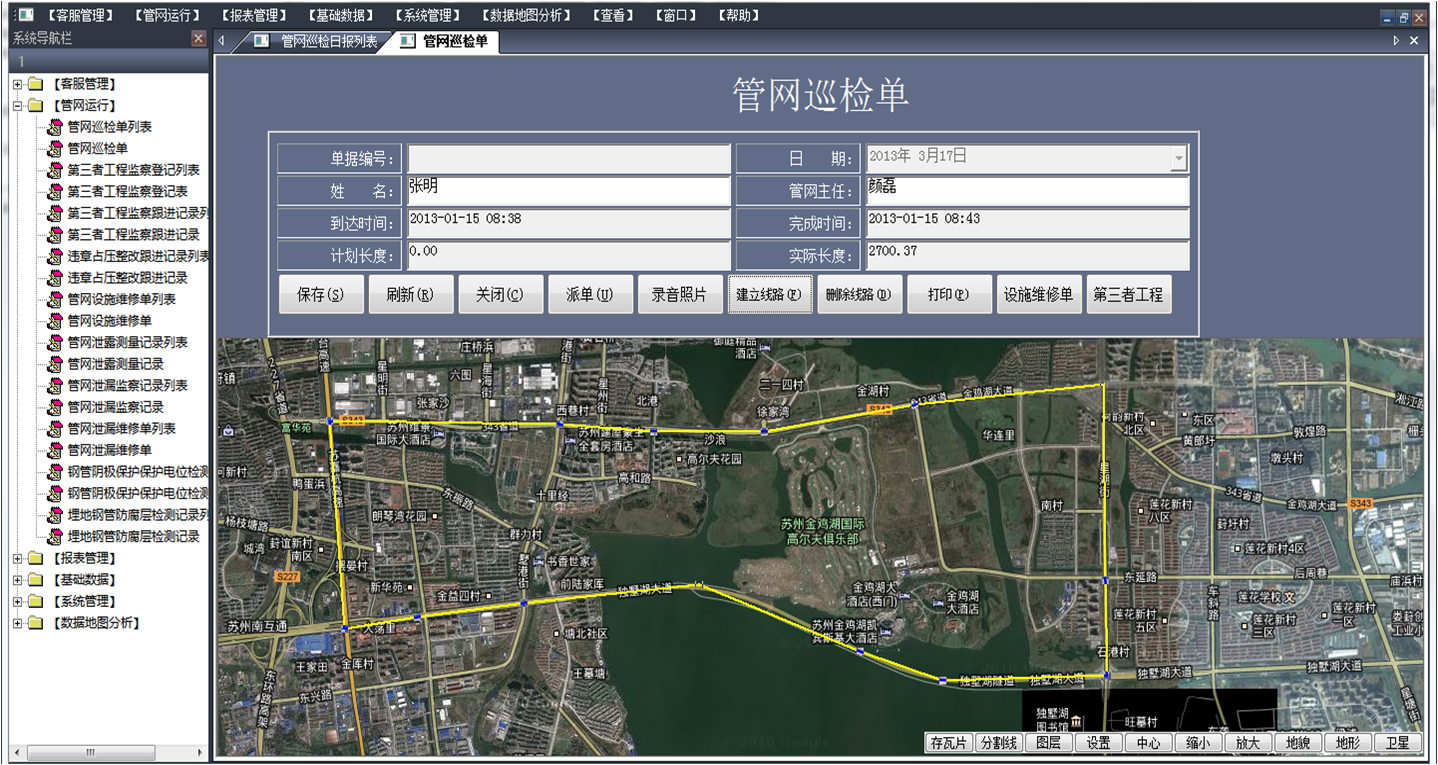The image size is (1438, 765).
Task: Open 管网巡检单列表 in navigation tree
Action: pos(109,127)
